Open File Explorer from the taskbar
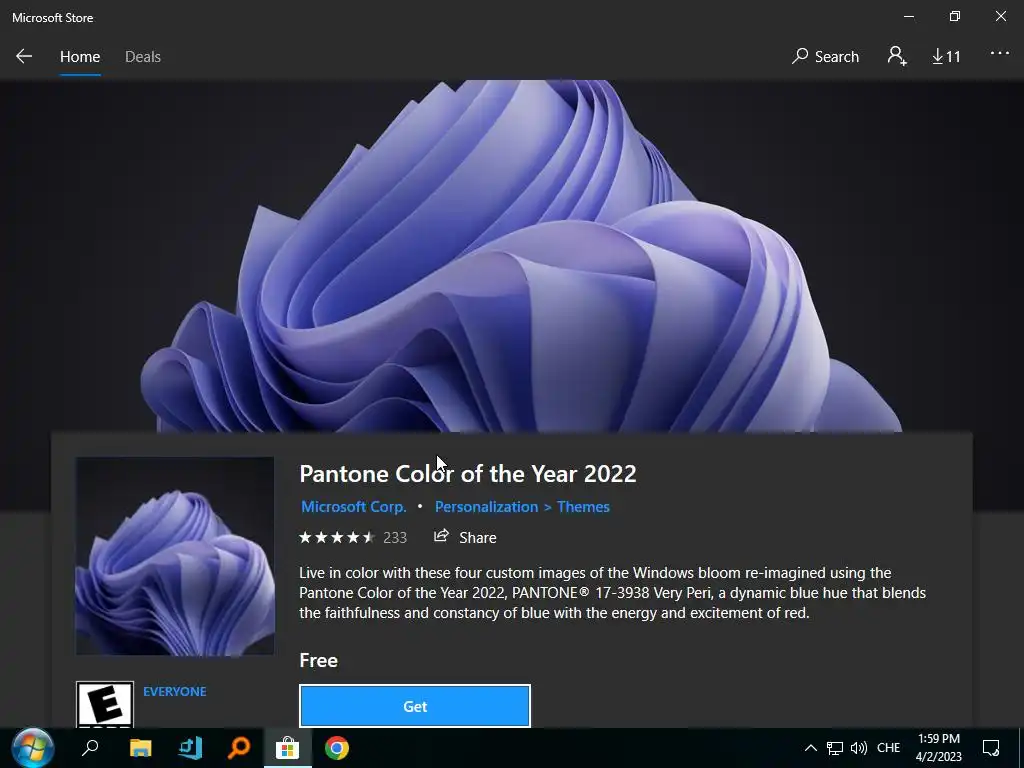The image size is (1024, 768). 140,748
